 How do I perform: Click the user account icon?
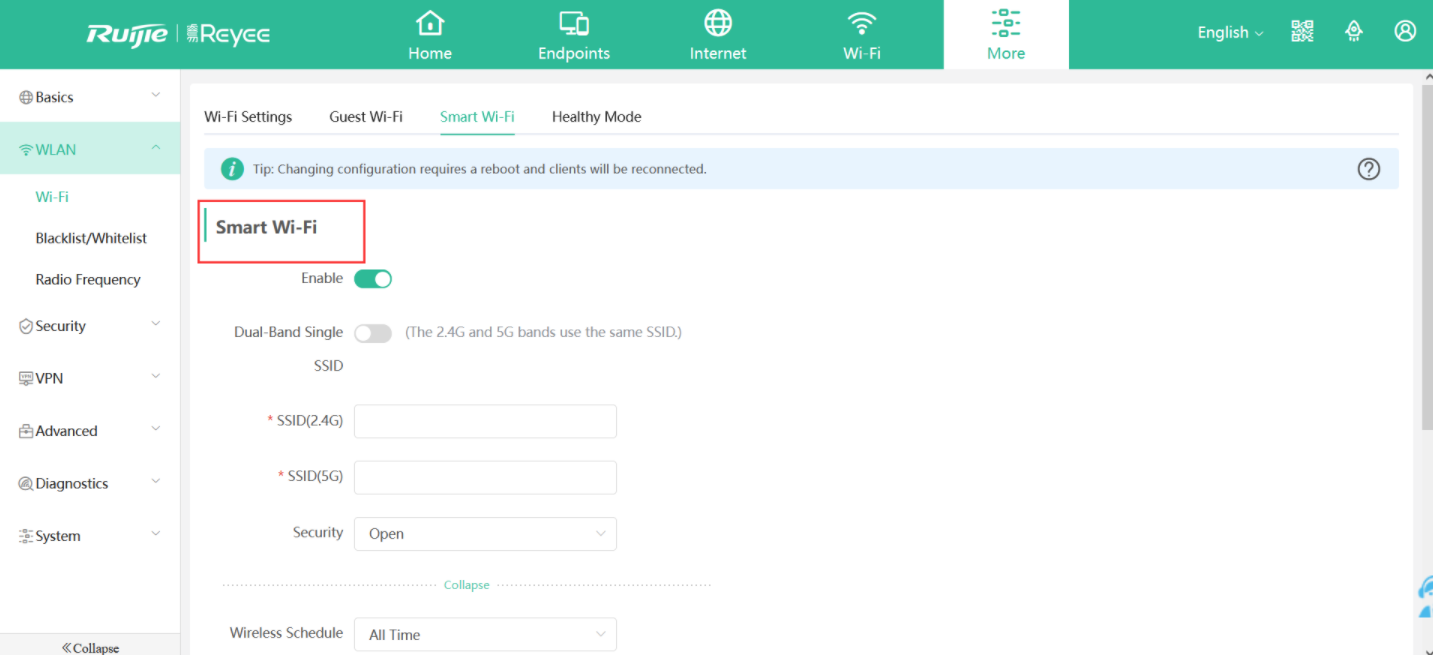pos(1405,32)
